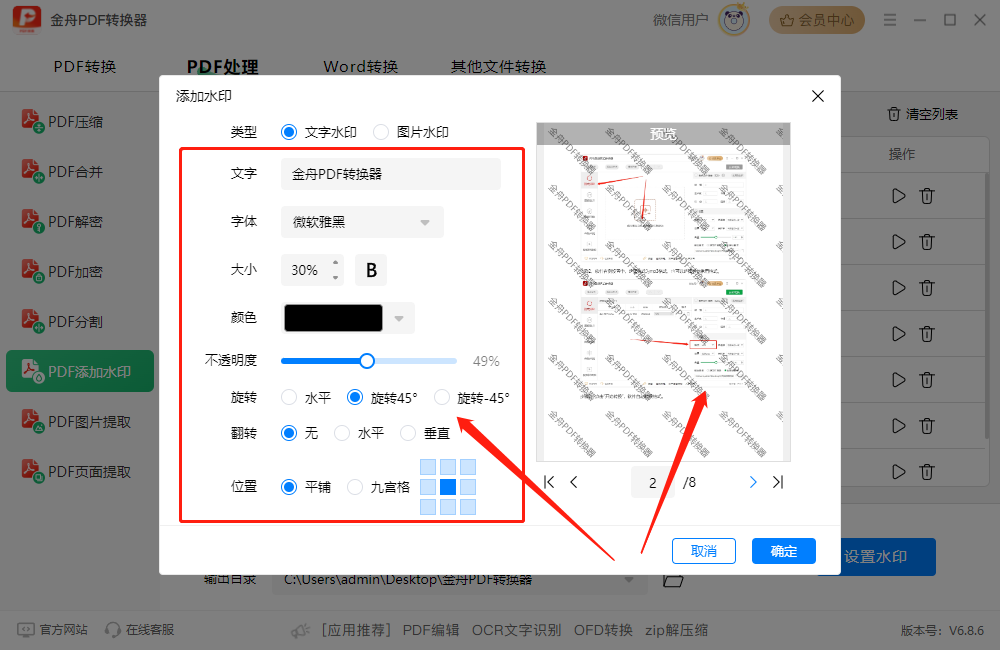Select bottom-right cell in nine-grid
This screenshot has width=1000, height=650.
coord(468,507)
